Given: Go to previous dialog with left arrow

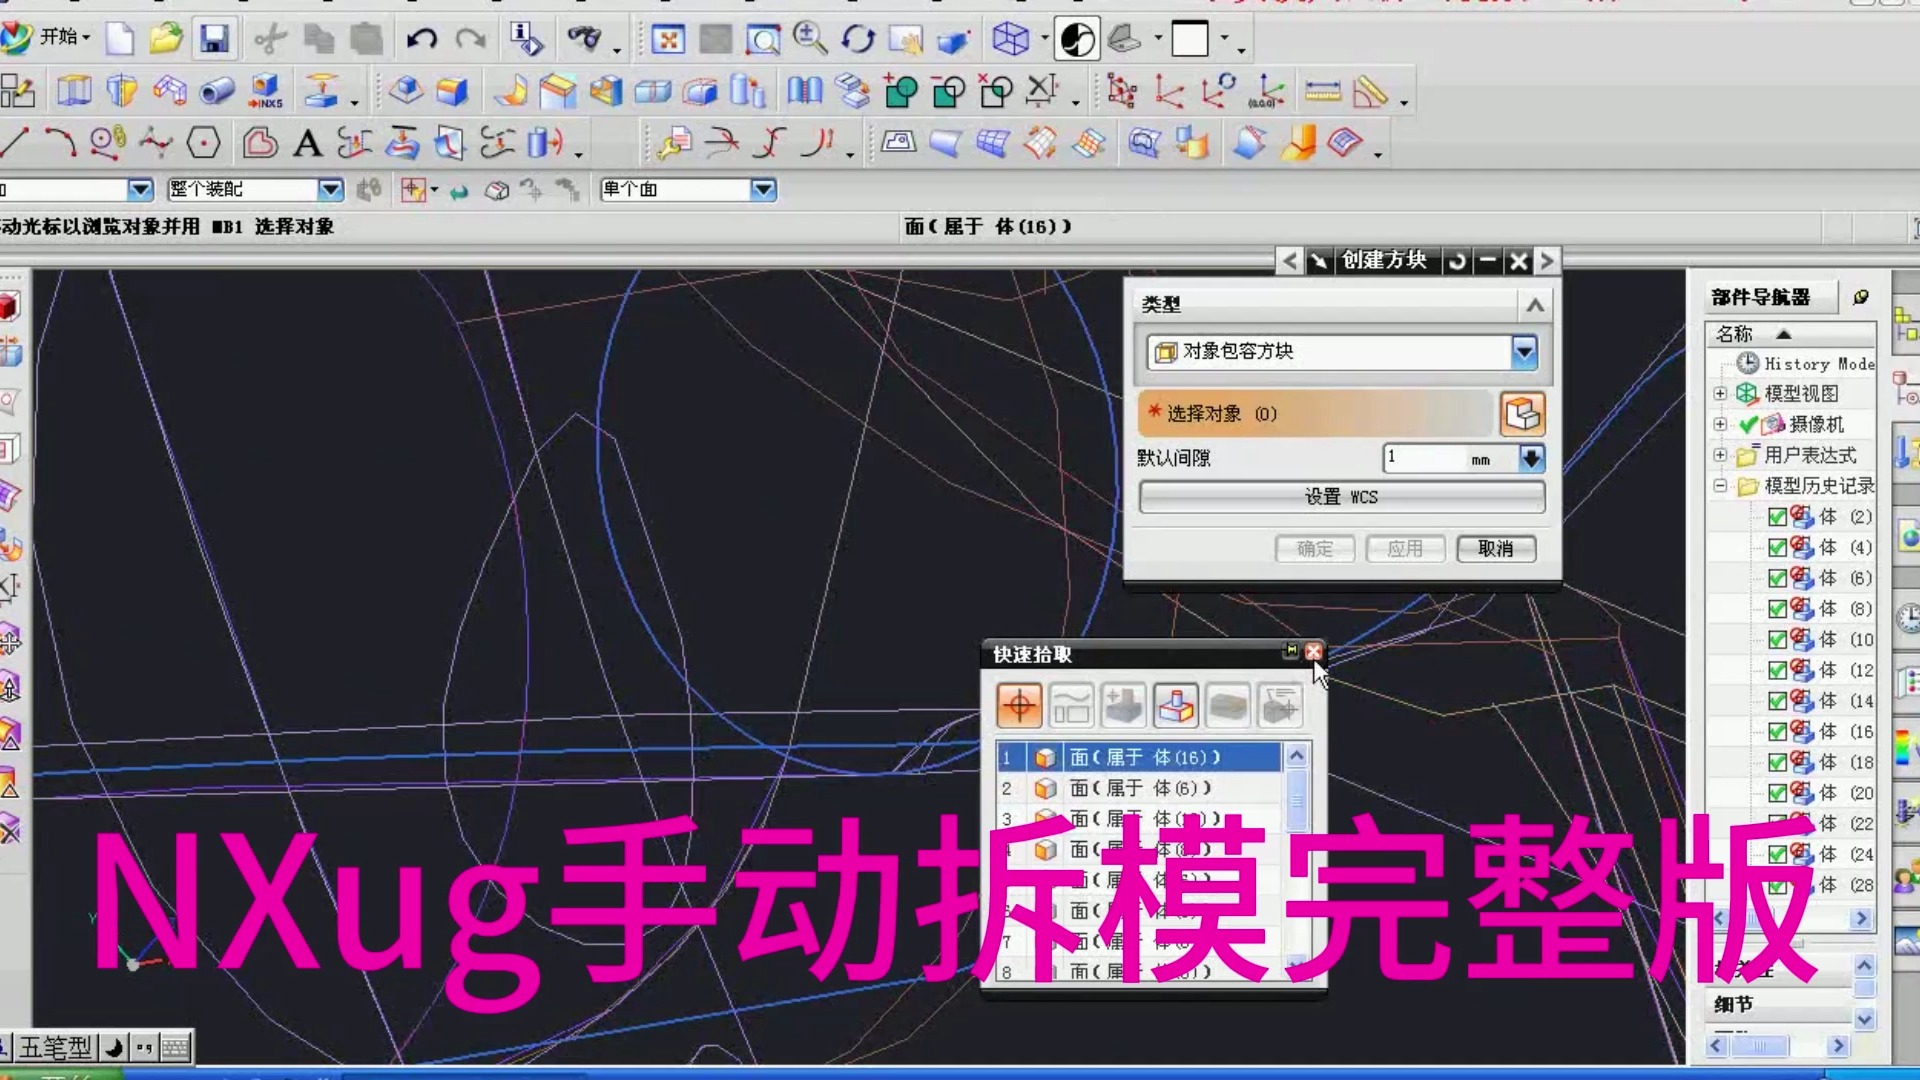Looking at the screenshot, I should click(x=1290, y=261).
